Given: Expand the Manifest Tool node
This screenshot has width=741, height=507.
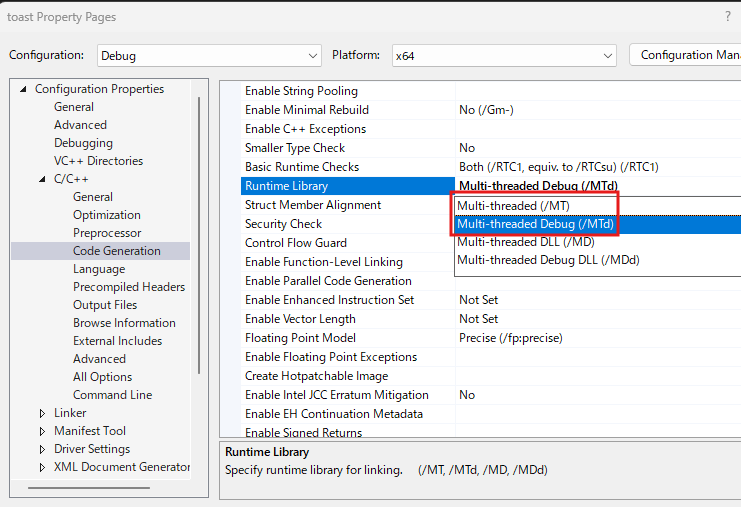Looking at the screenshot, I should (x=42, y=431).
